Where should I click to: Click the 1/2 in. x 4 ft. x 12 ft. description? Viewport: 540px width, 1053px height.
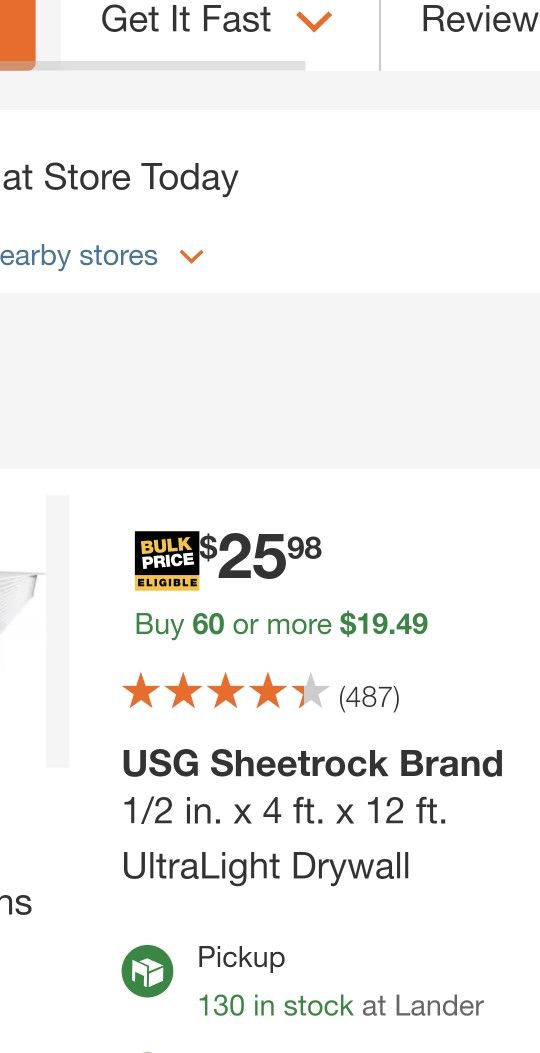tap(285, 813)
